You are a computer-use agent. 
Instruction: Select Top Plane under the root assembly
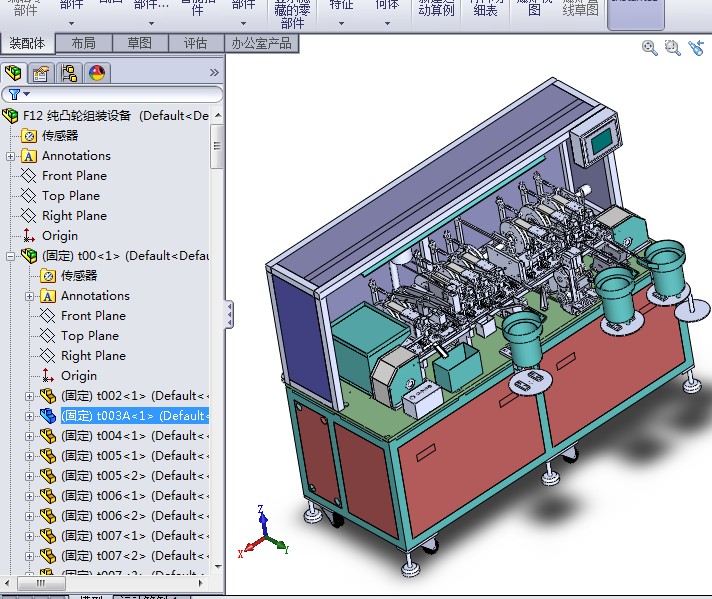pyautogui.click(x=70, y=196)
